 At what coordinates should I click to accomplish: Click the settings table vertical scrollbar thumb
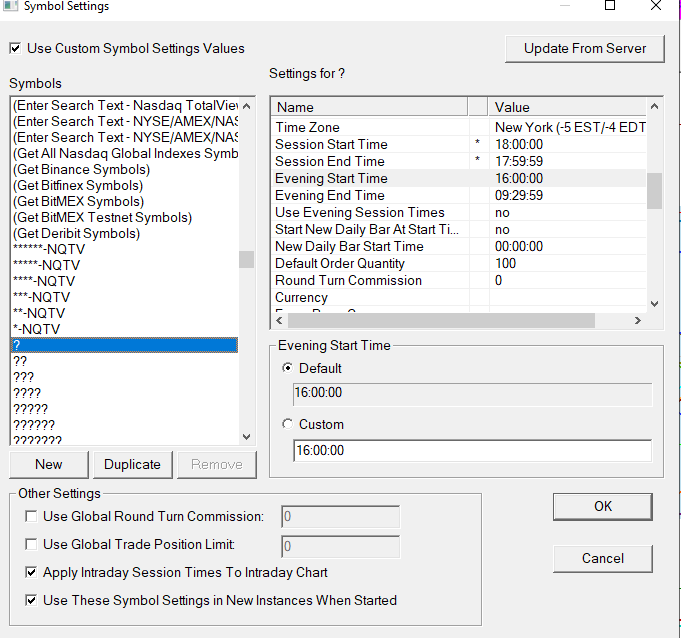(x=655, y=191)
